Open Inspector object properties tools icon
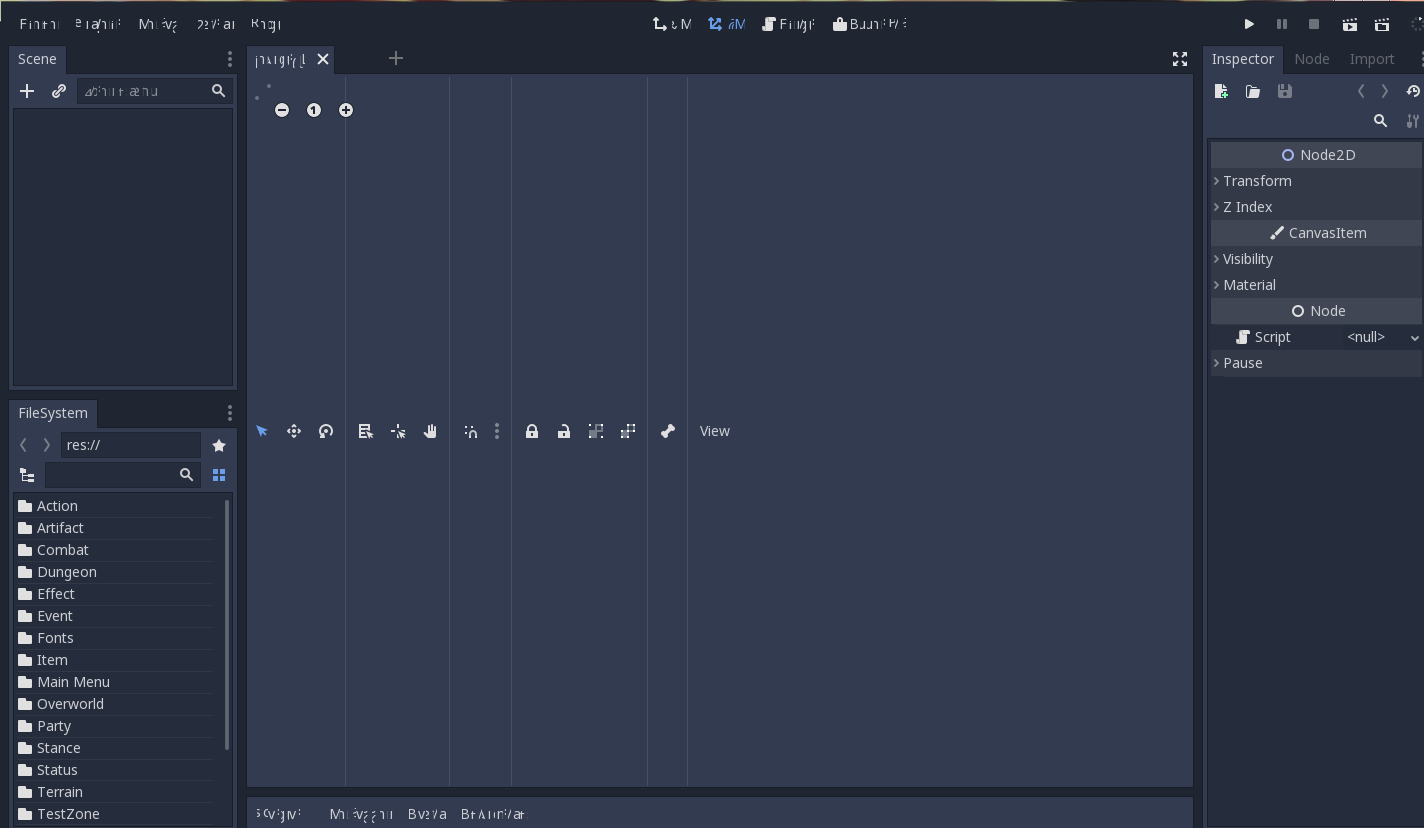Image resolution: width=1424 pixels, height=828 pixels. pyautogui.click(x=1413, y=121)
